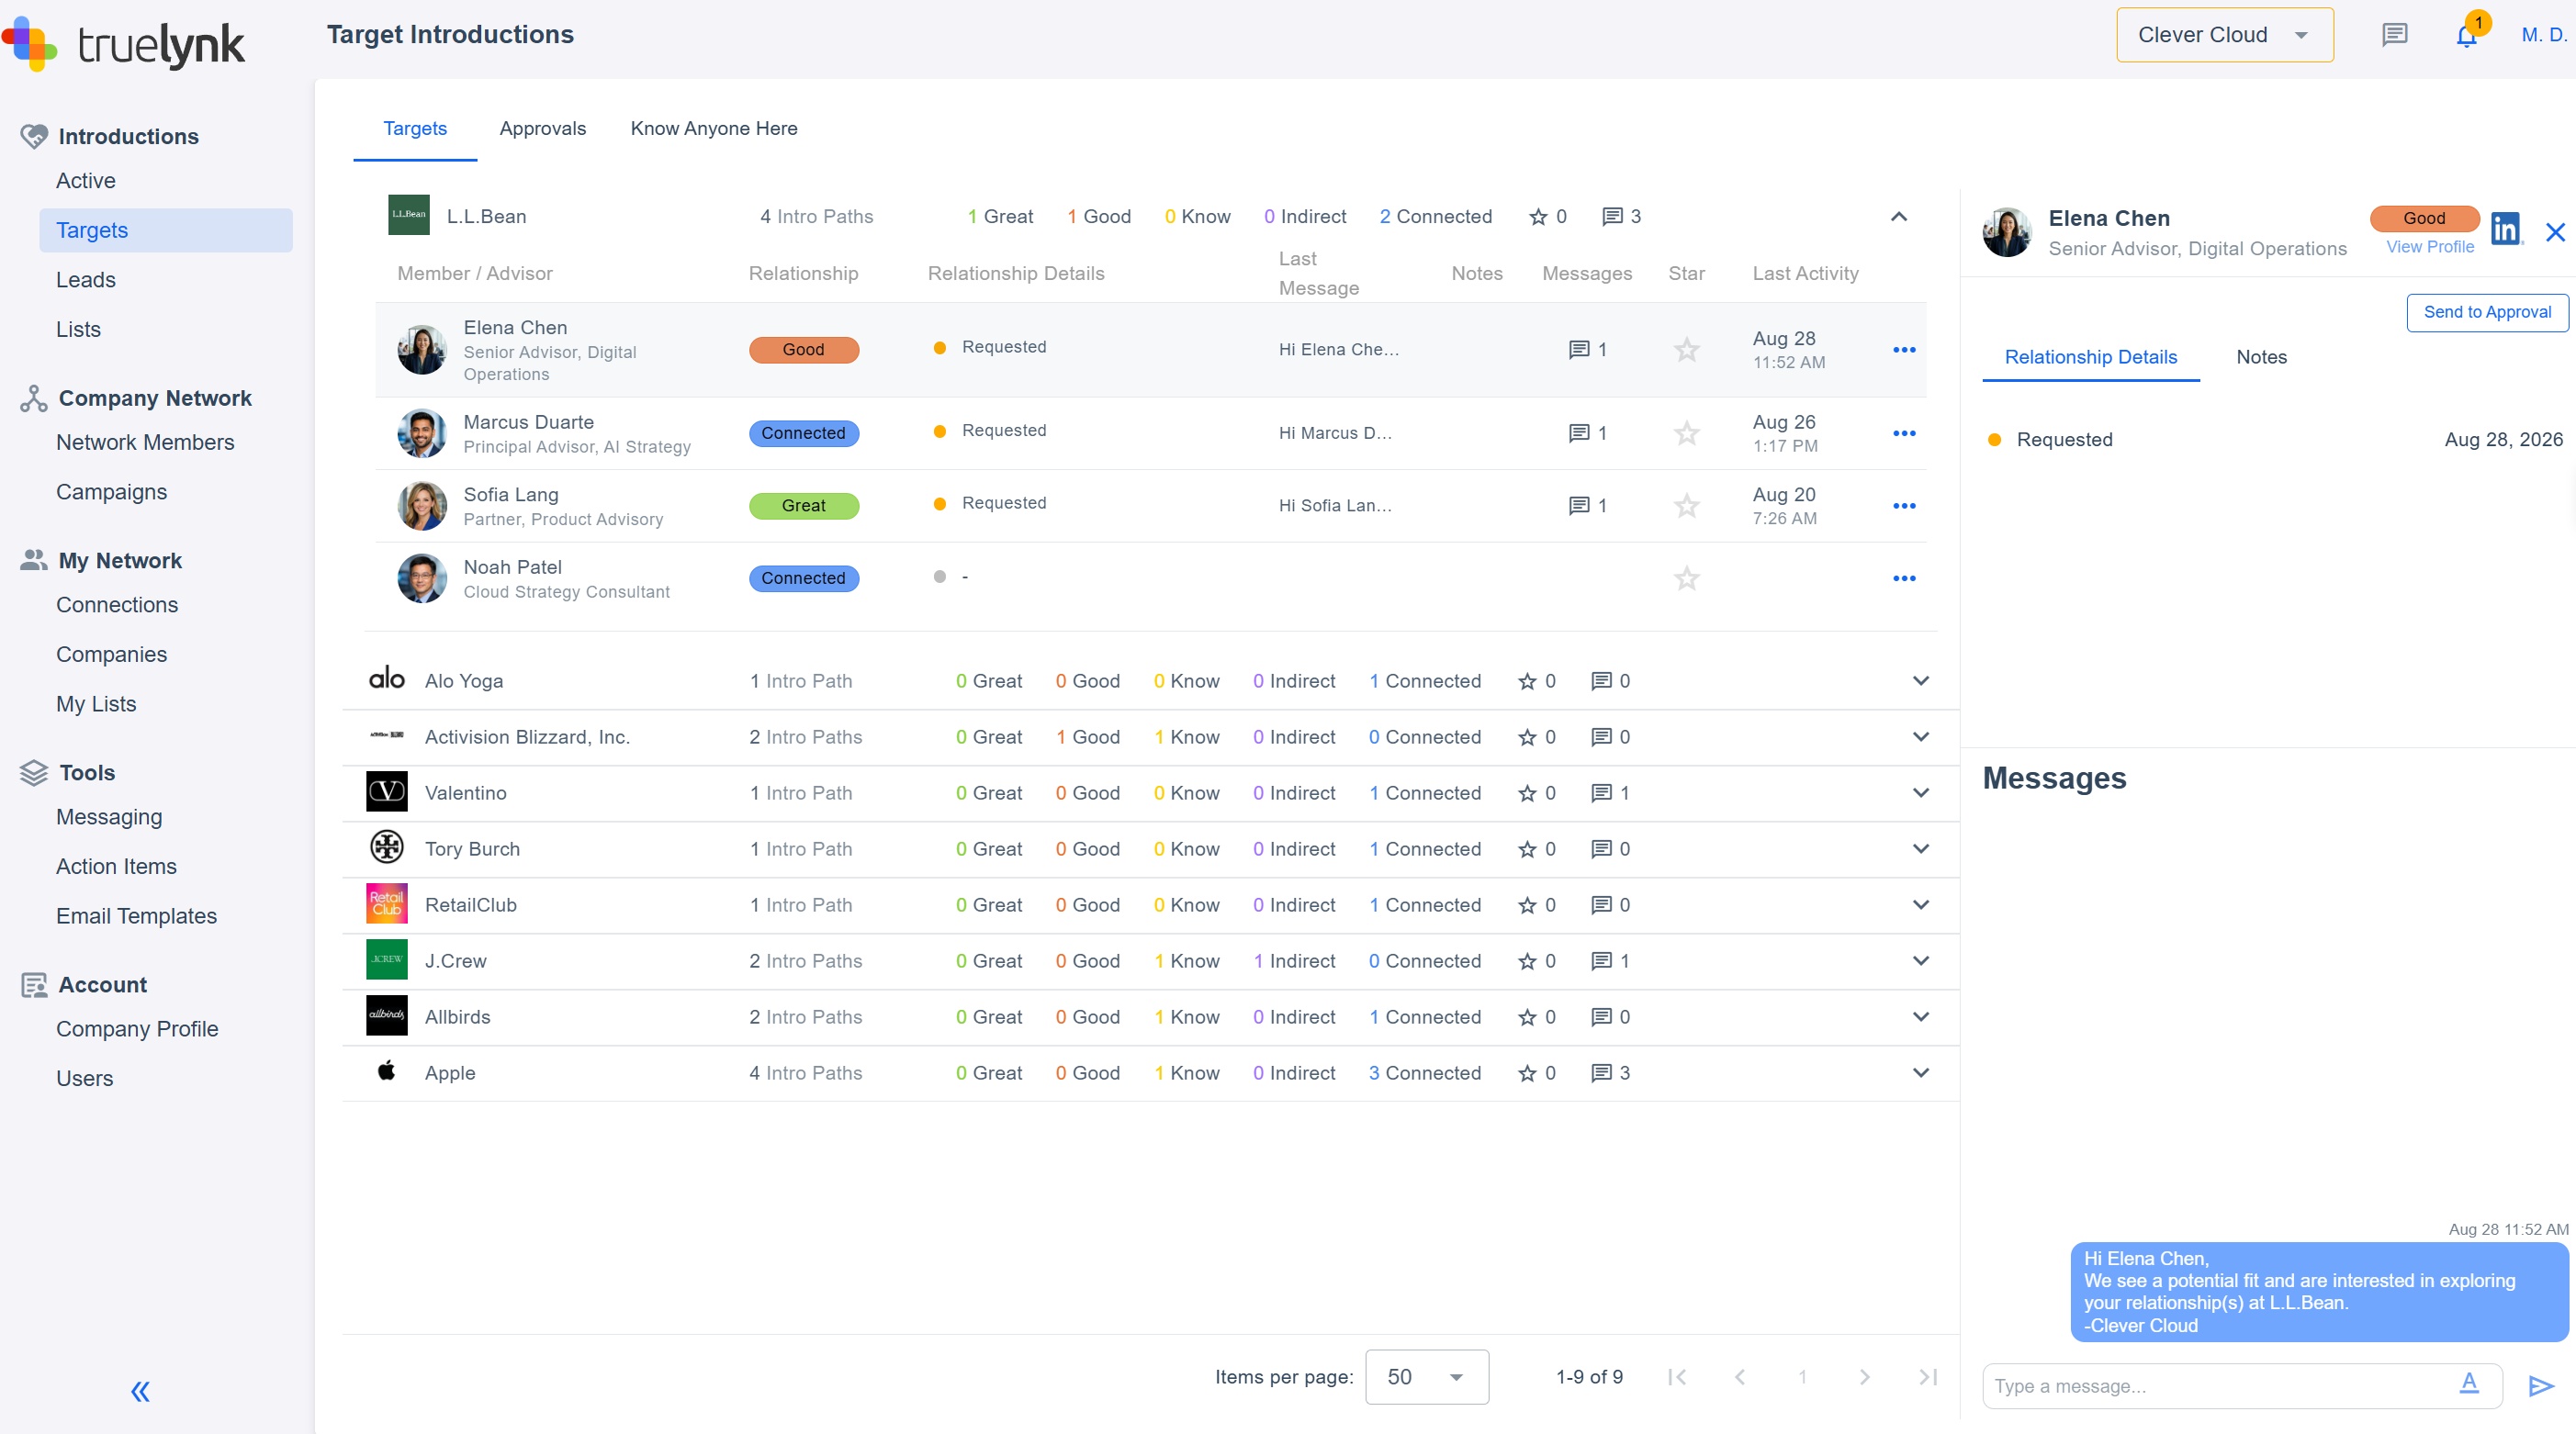Go to the first page of results
This screenshot has width=2576, height=1434.
(1677, 1377)
